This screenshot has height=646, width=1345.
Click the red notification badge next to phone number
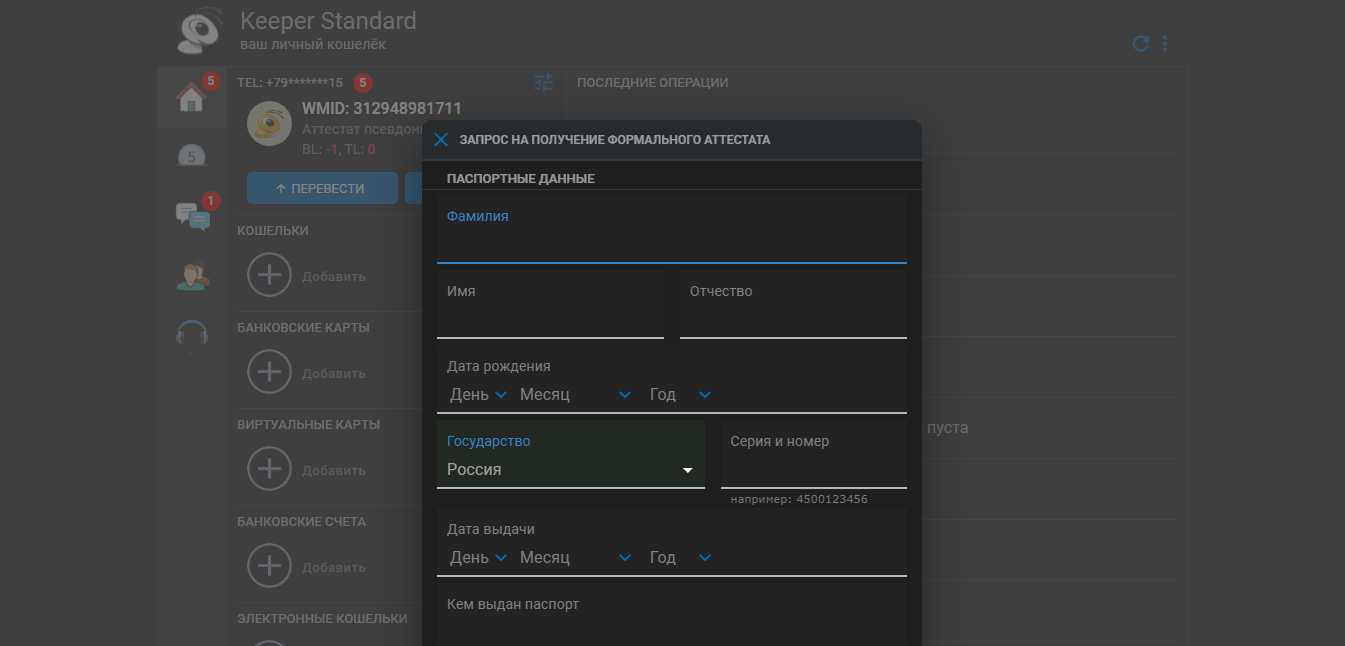[x=363, y=83]
